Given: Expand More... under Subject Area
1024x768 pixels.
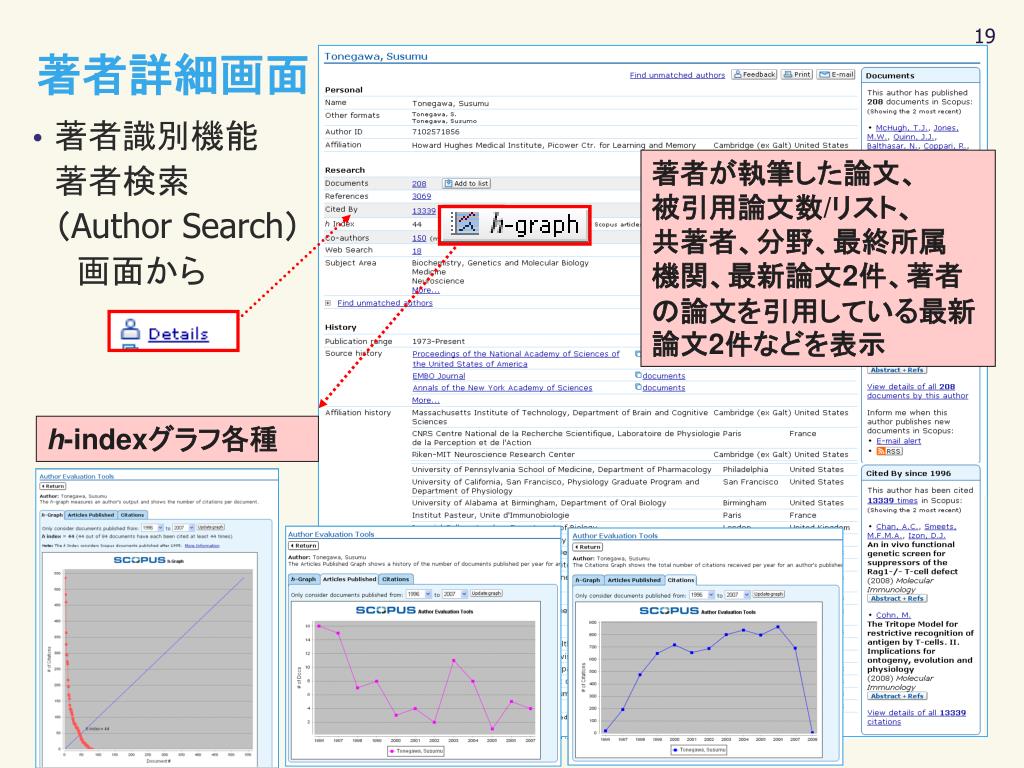Looking at the screenshot, I should (425, 290).
